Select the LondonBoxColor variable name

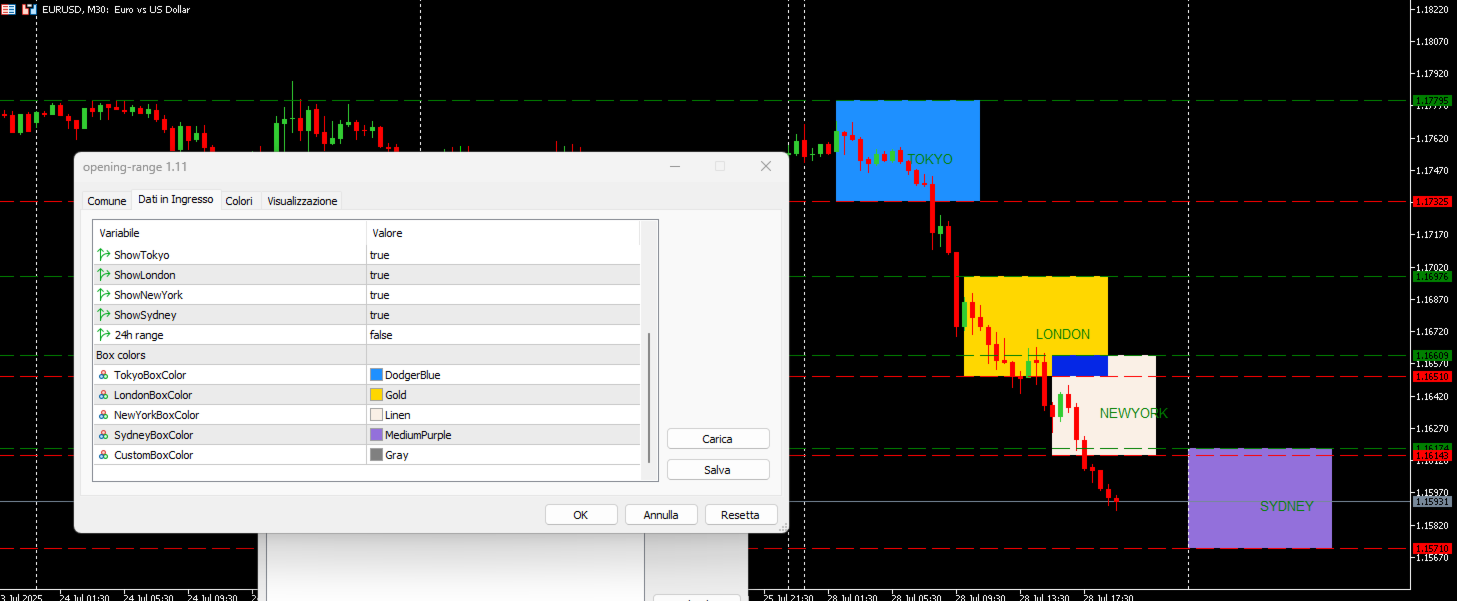coord(153,395)
